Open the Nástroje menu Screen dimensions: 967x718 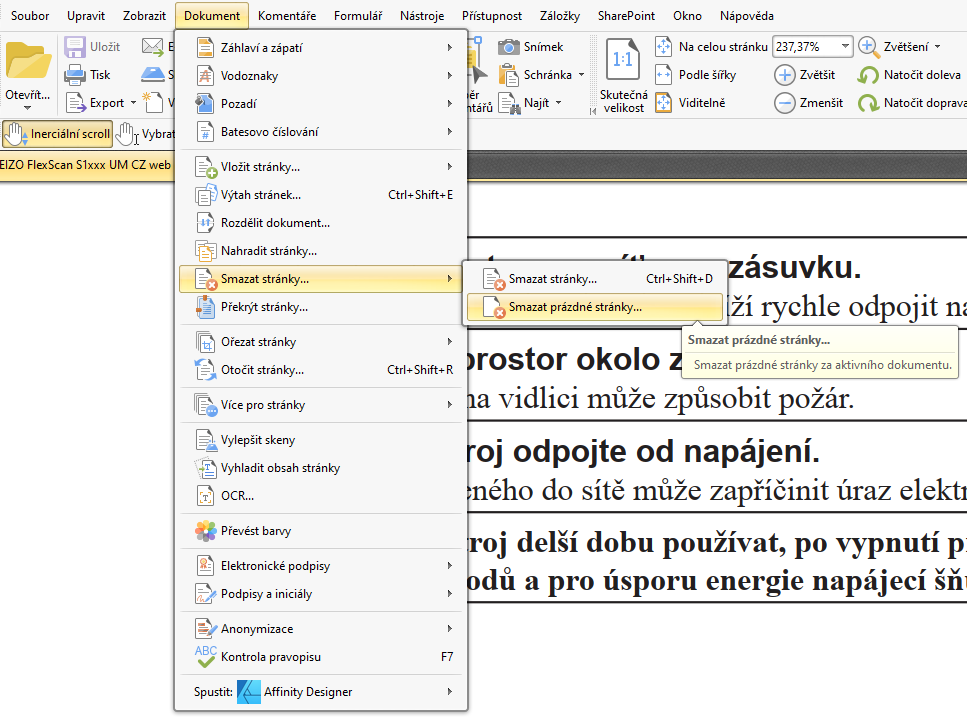pos(422,15)
